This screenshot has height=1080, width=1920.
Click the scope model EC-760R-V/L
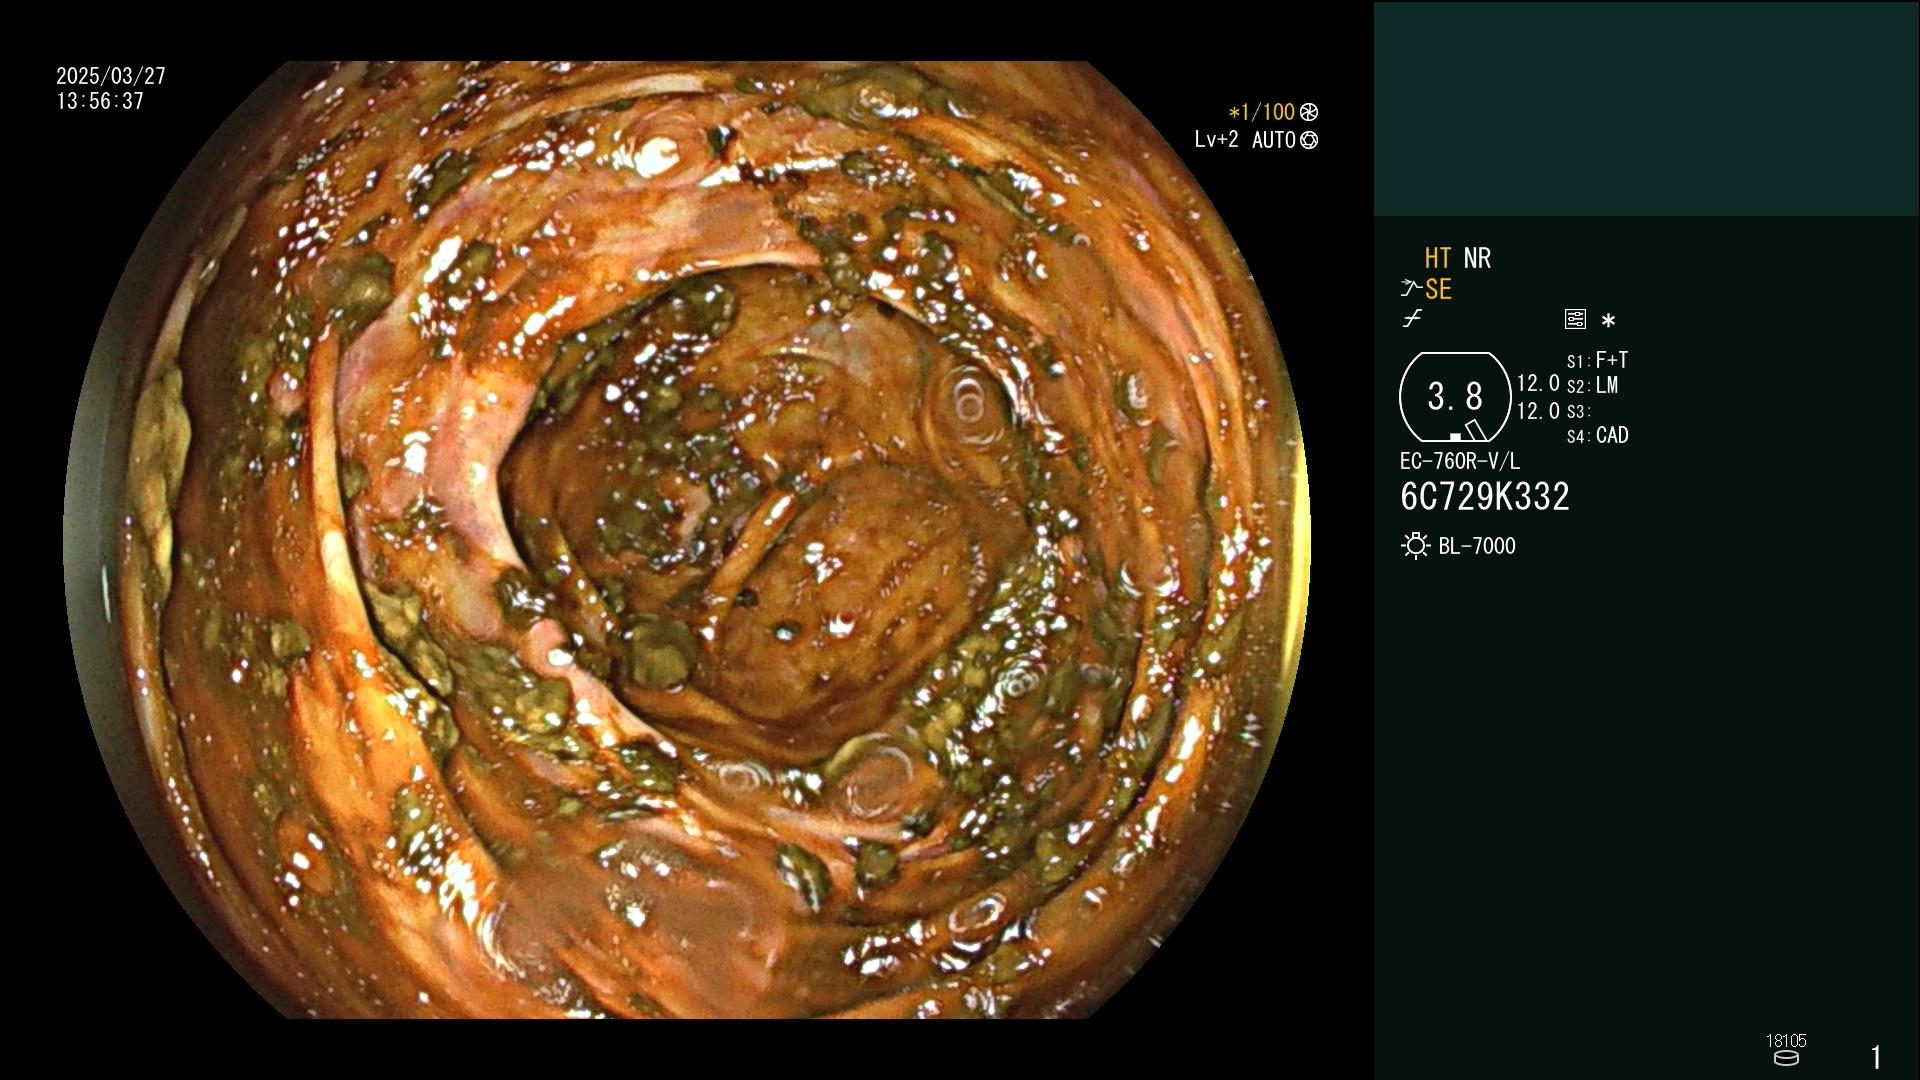[1460, 461]
